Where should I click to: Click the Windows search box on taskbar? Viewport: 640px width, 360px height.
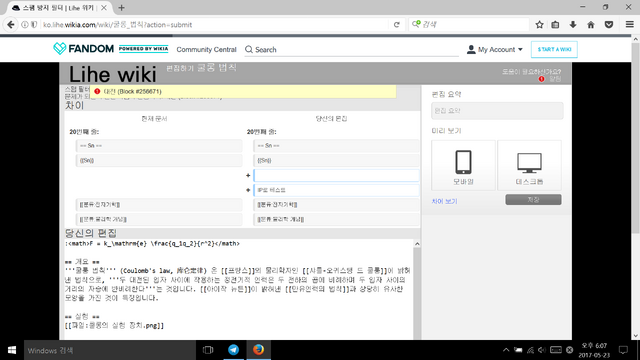coord(109,350)
